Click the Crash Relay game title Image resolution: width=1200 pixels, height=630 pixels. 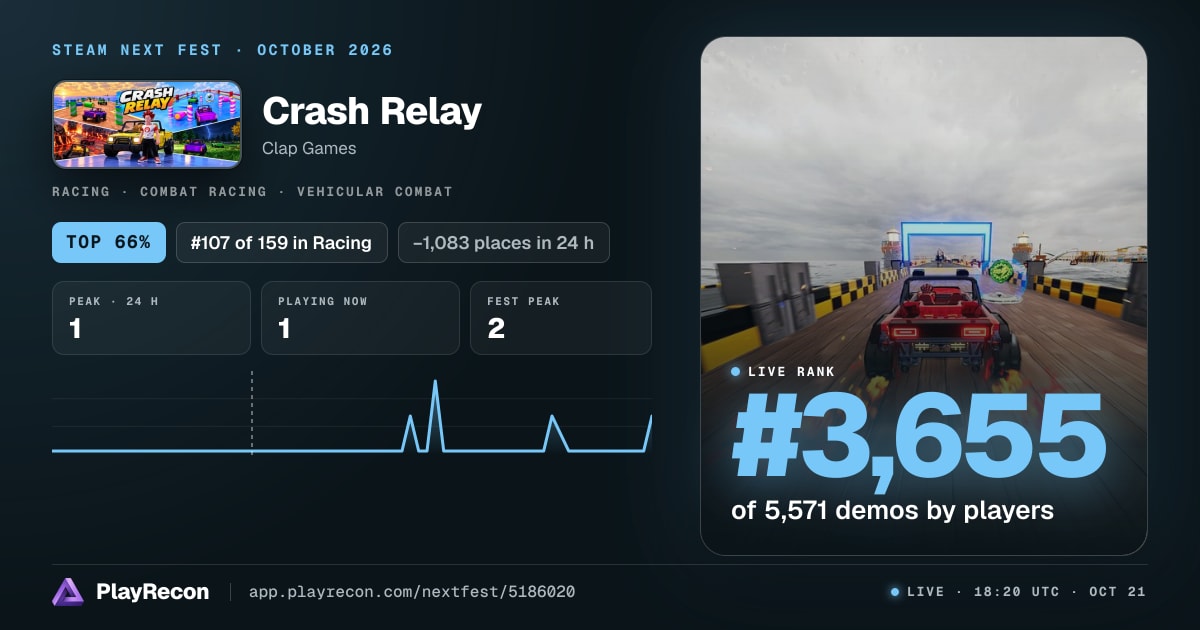[372, 111]
